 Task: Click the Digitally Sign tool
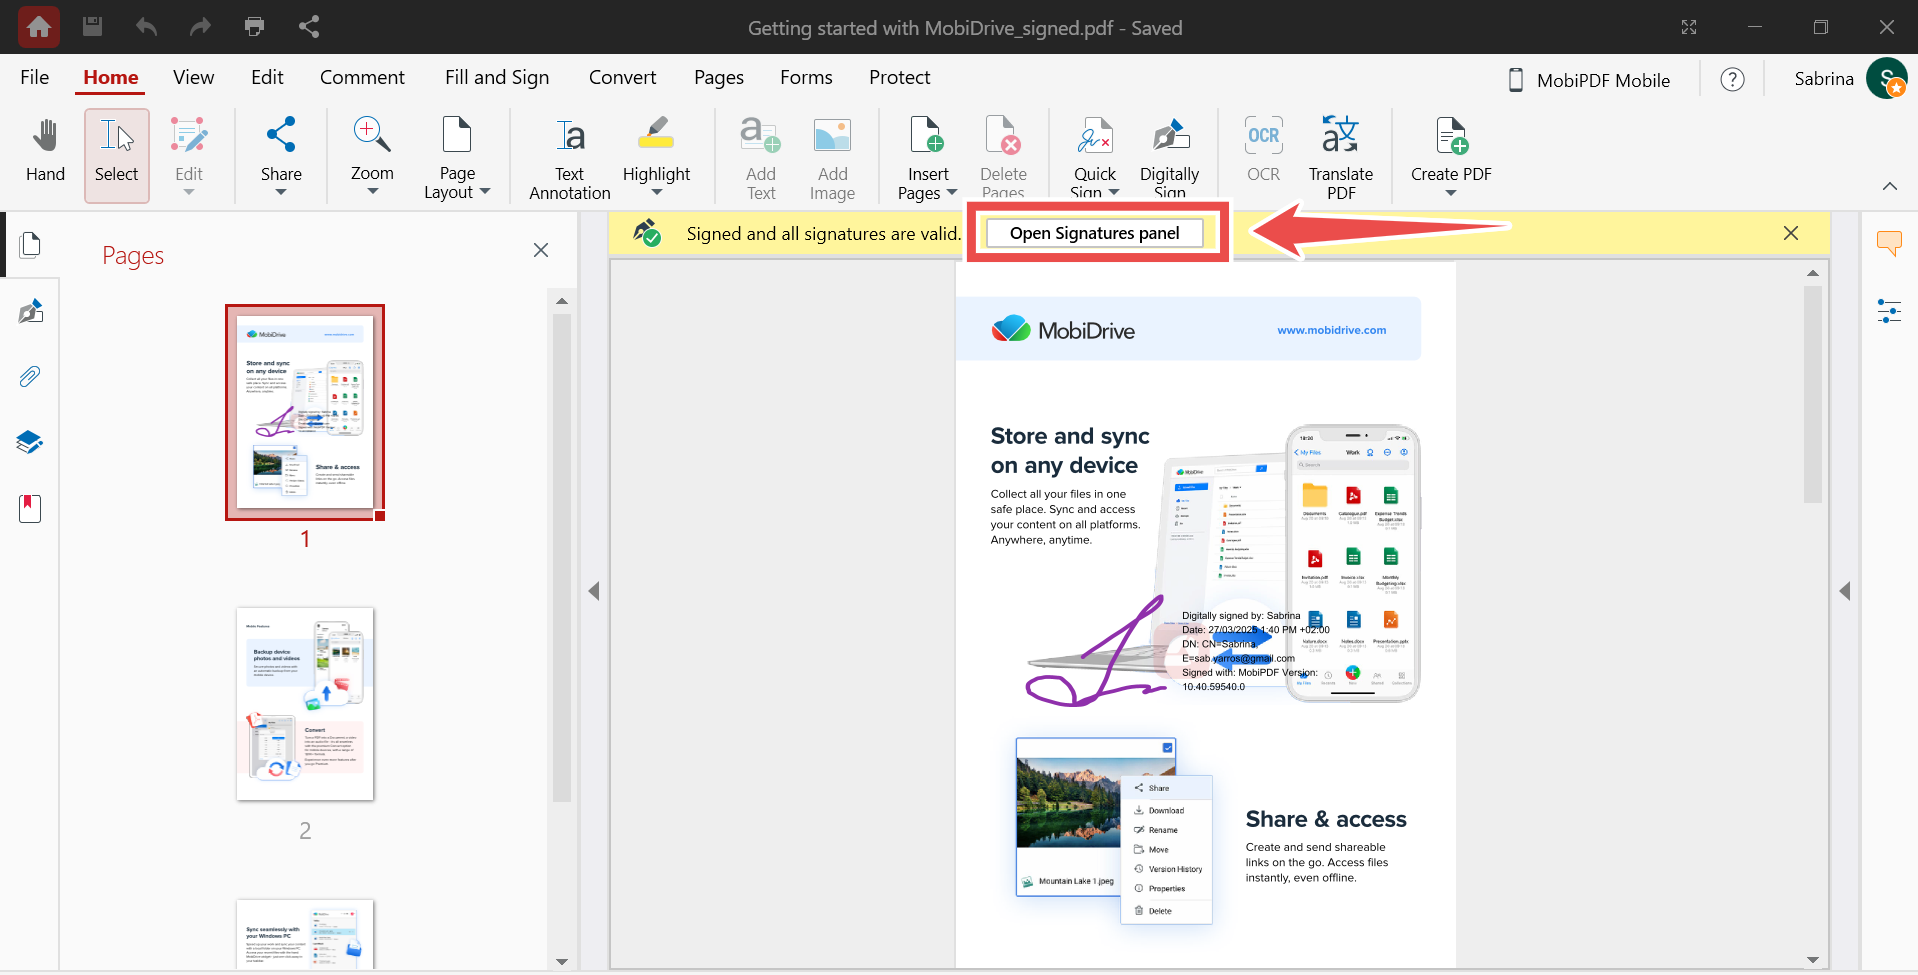click(x=1170, y=157)
